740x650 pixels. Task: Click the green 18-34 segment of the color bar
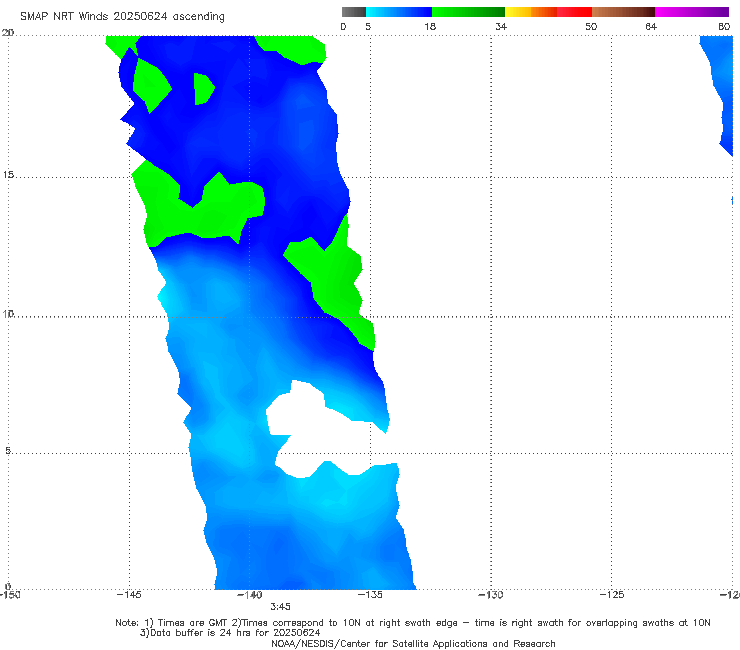[x=468, y=12]
